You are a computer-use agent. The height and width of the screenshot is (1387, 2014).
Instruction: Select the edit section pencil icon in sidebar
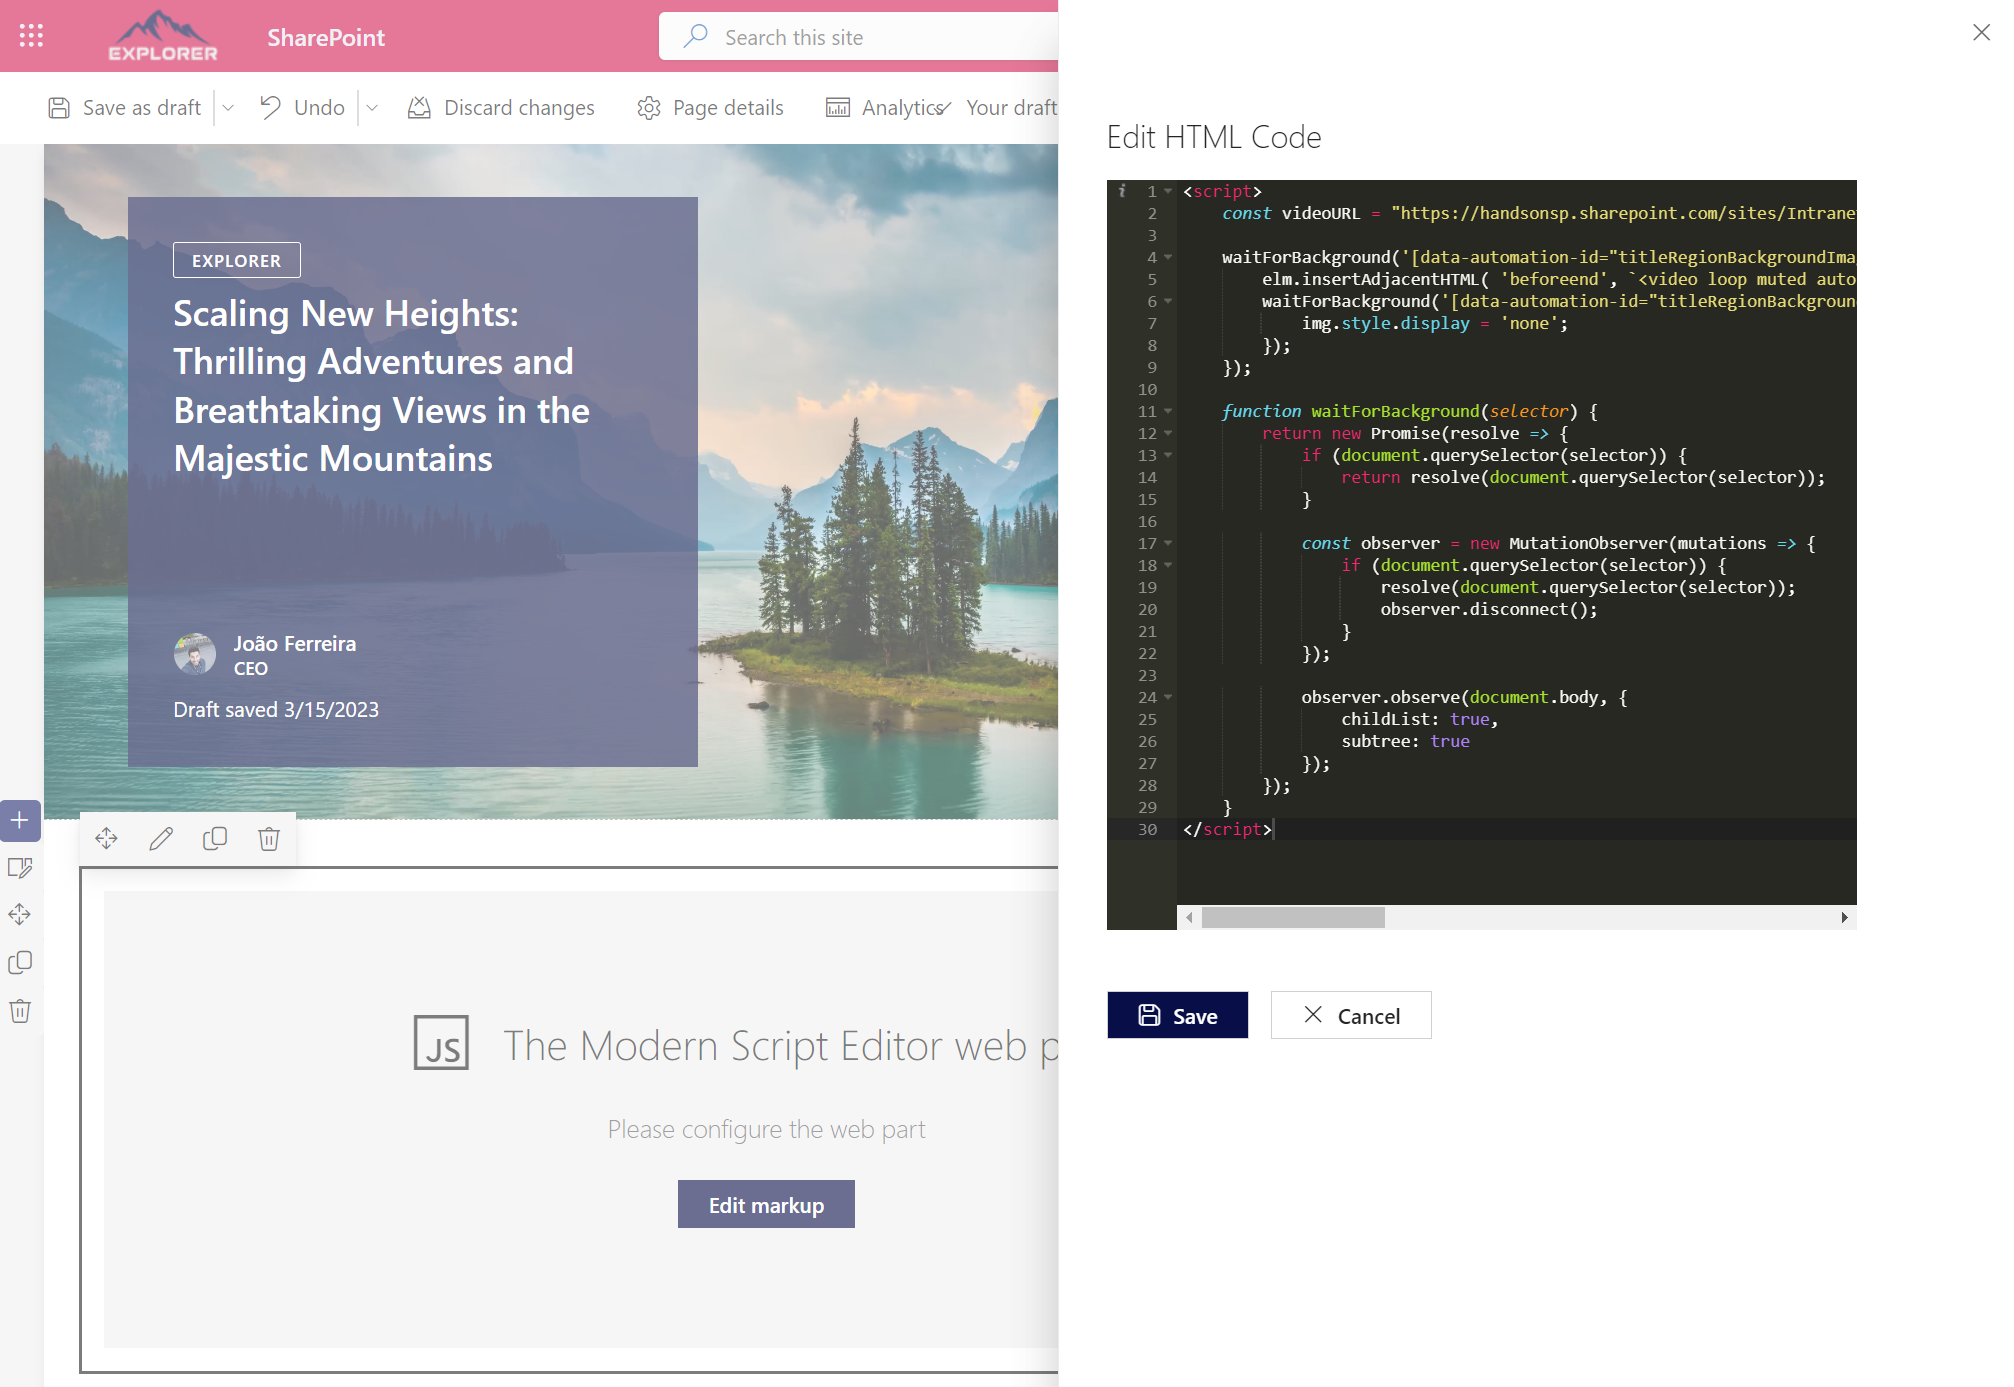(x=20, y=868)
